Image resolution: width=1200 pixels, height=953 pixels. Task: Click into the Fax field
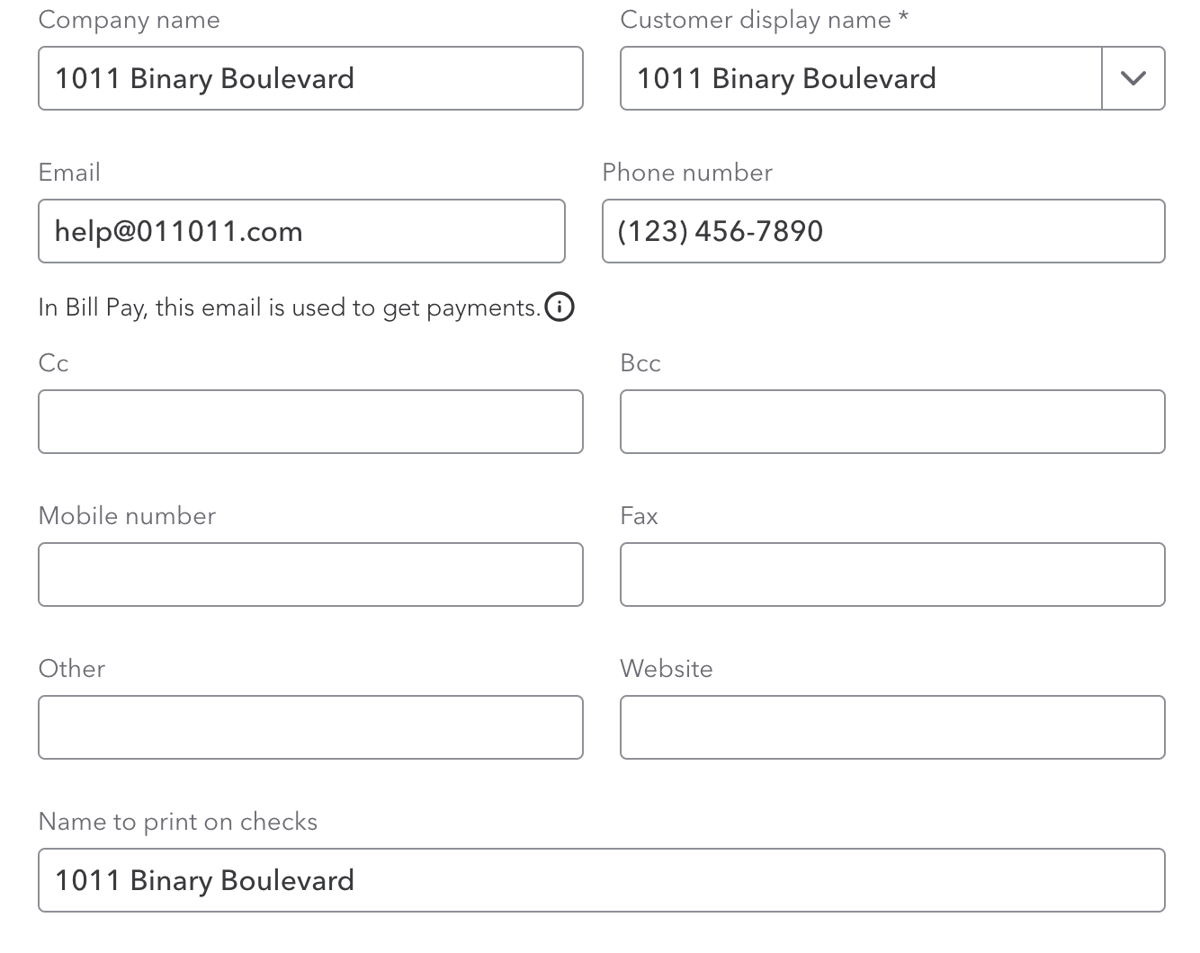pos(892,574)
